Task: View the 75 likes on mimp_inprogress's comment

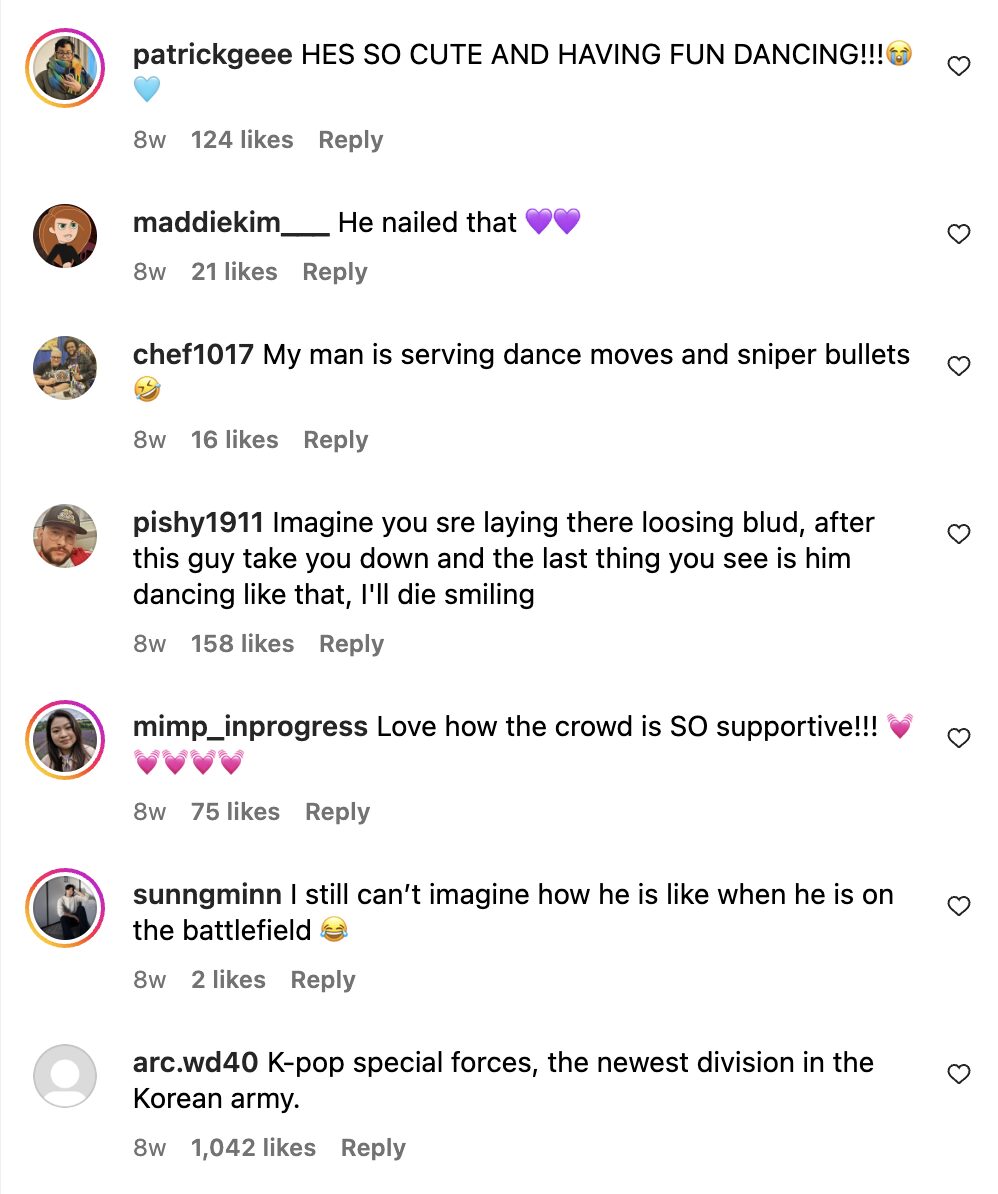Action: (235, 812)
